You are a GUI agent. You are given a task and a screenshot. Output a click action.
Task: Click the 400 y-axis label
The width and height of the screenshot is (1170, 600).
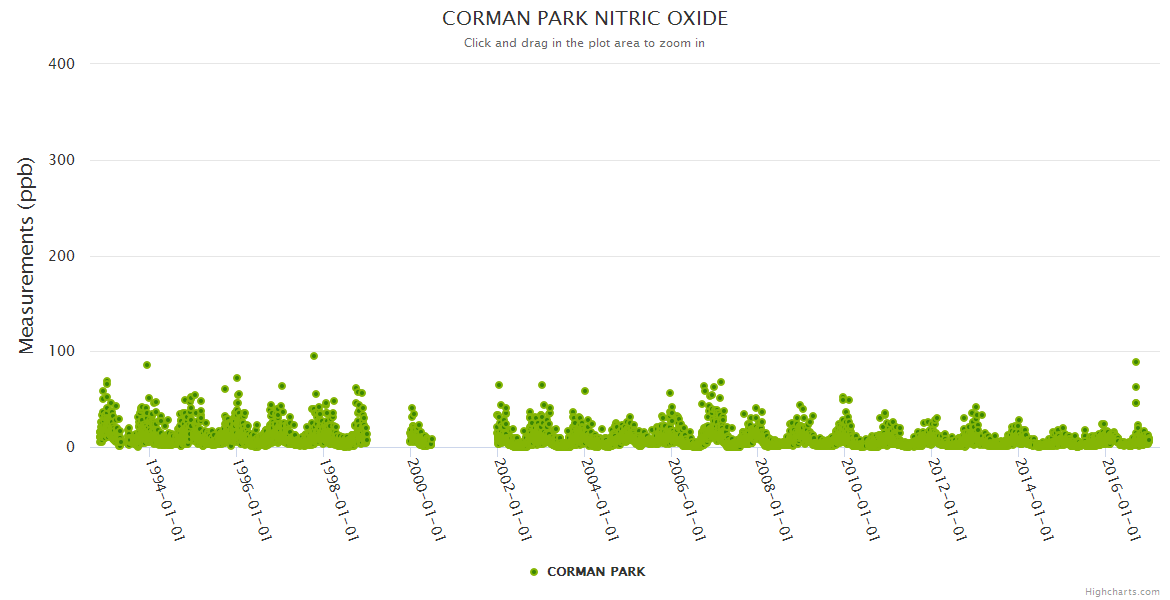pos(61,64)
